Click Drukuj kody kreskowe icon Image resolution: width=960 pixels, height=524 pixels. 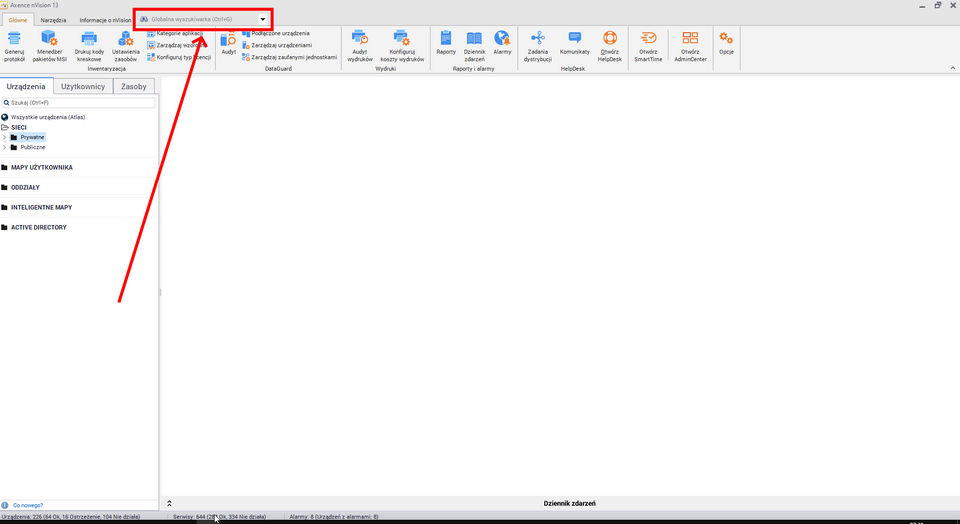click(89, 39)
